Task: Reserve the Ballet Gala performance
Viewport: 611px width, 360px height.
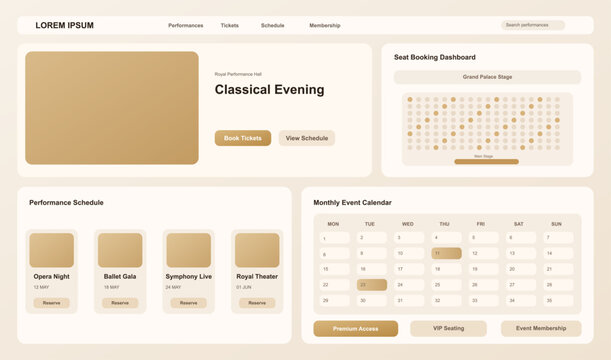Action: (120, 303)
